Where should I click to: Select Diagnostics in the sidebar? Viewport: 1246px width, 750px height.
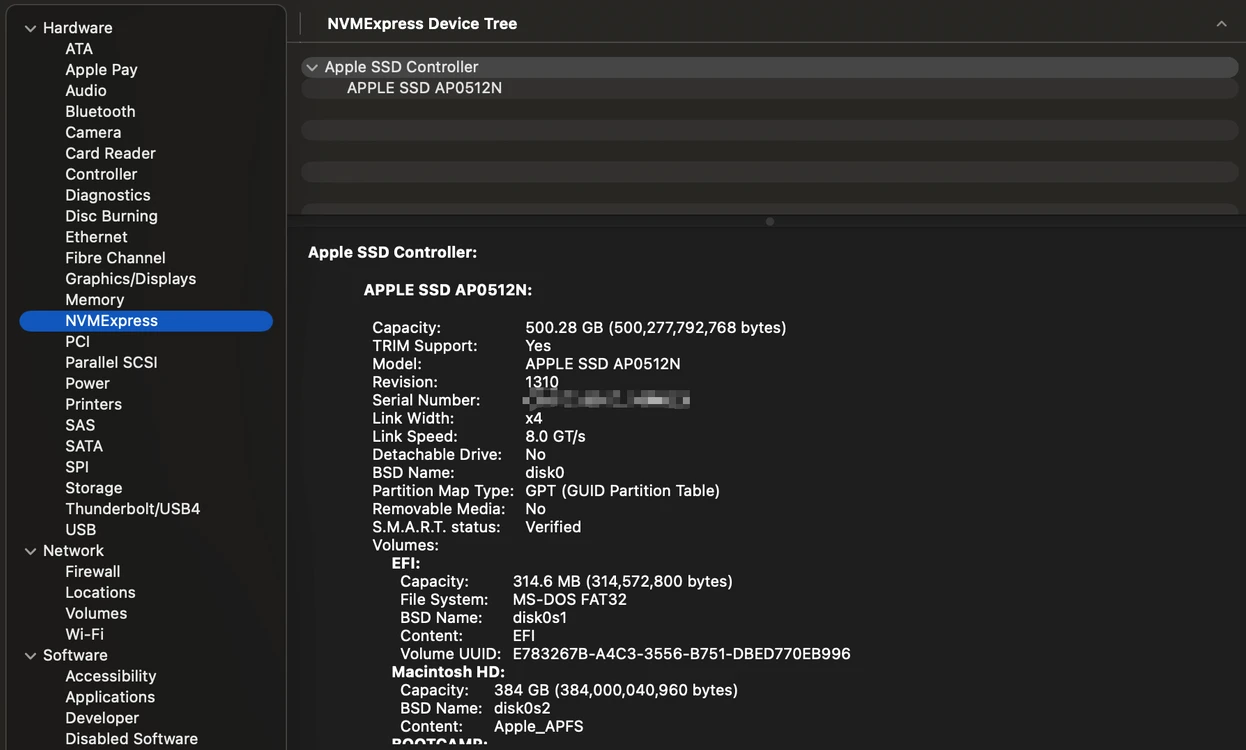coord(108,196)
